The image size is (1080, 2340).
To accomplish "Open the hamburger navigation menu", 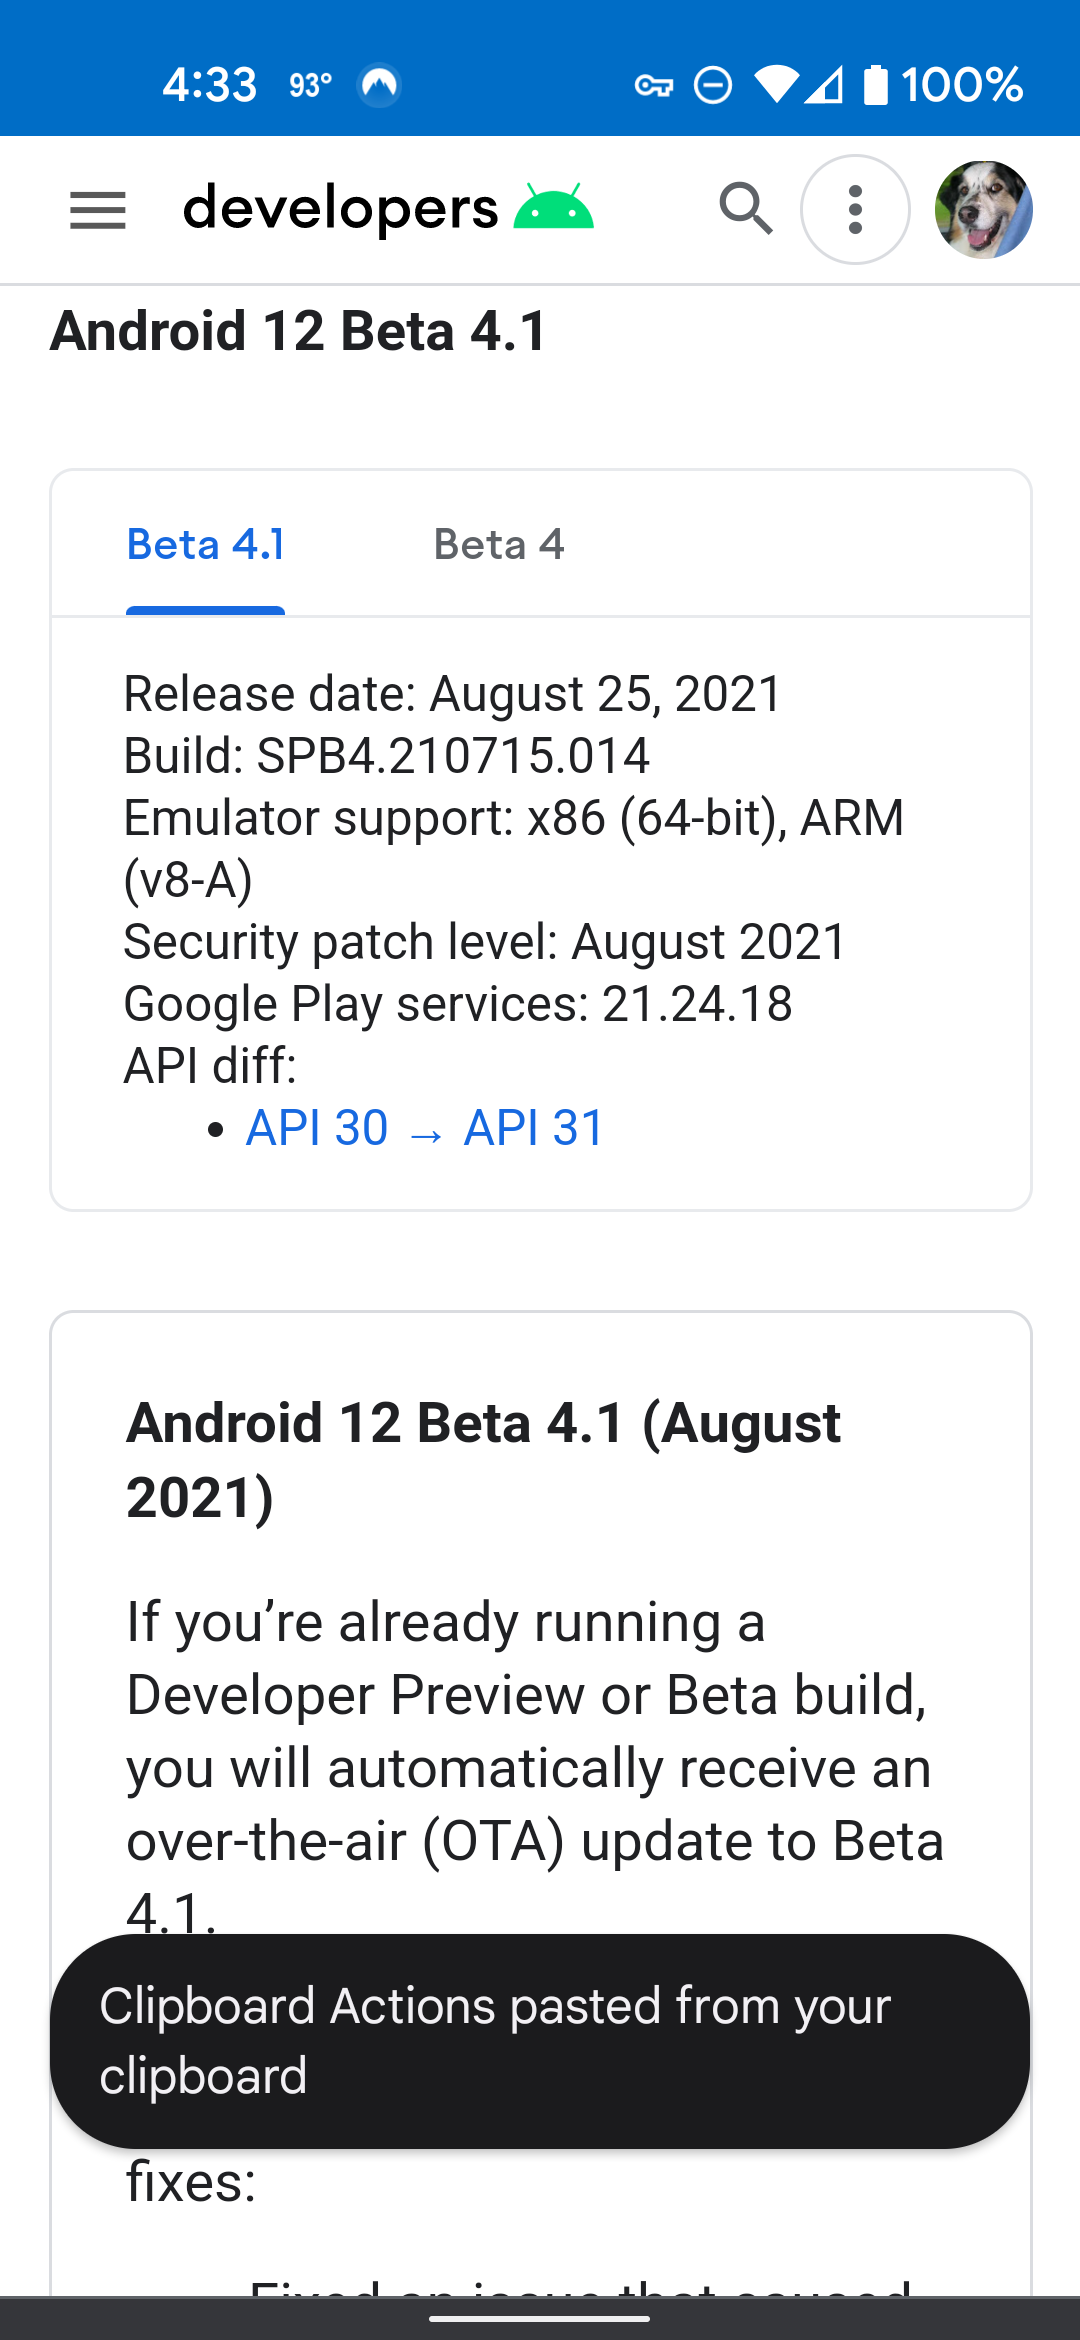I will click(98, 210).
